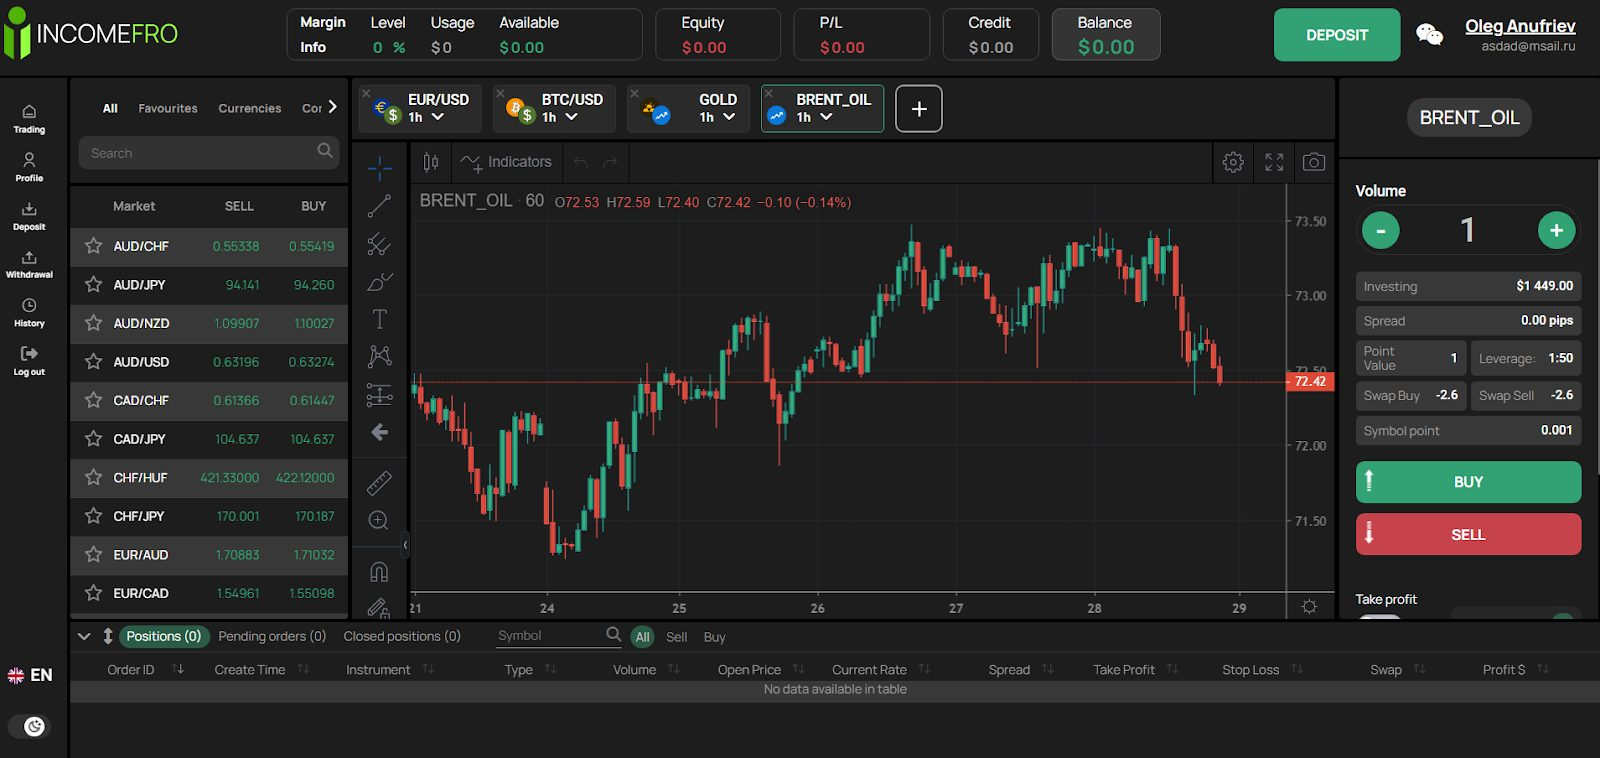Collapse the chart drawing toolbar handle
Viewport: 1600px width, 758px height.
(x=405, y=546)
